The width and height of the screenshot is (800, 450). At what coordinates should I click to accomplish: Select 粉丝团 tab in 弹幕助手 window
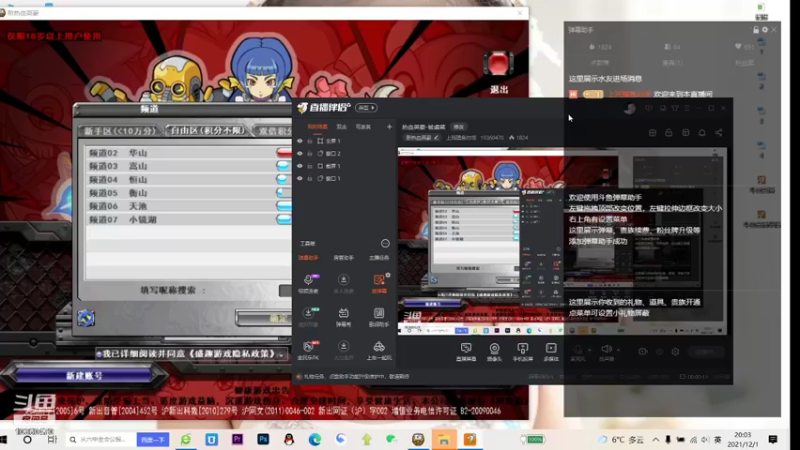click(744, 63)
